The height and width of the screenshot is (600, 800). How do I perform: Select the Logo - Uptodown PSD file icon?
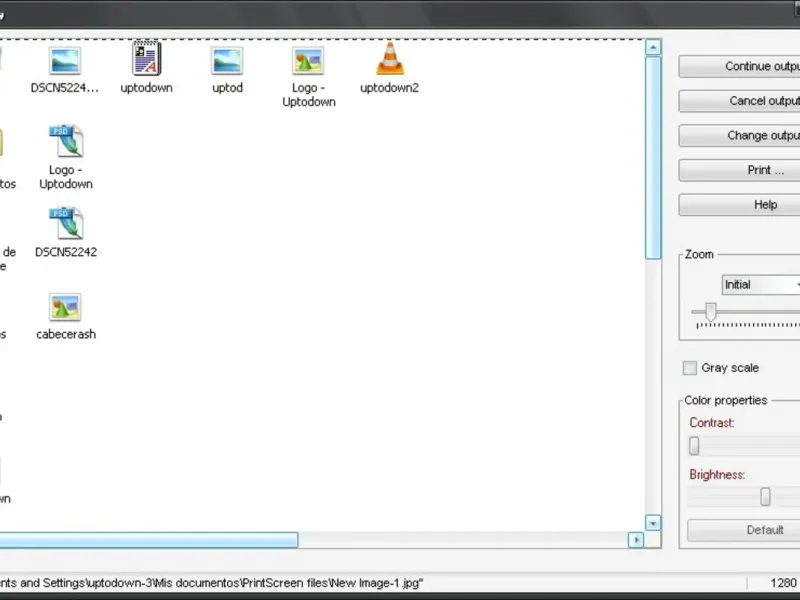66,141
